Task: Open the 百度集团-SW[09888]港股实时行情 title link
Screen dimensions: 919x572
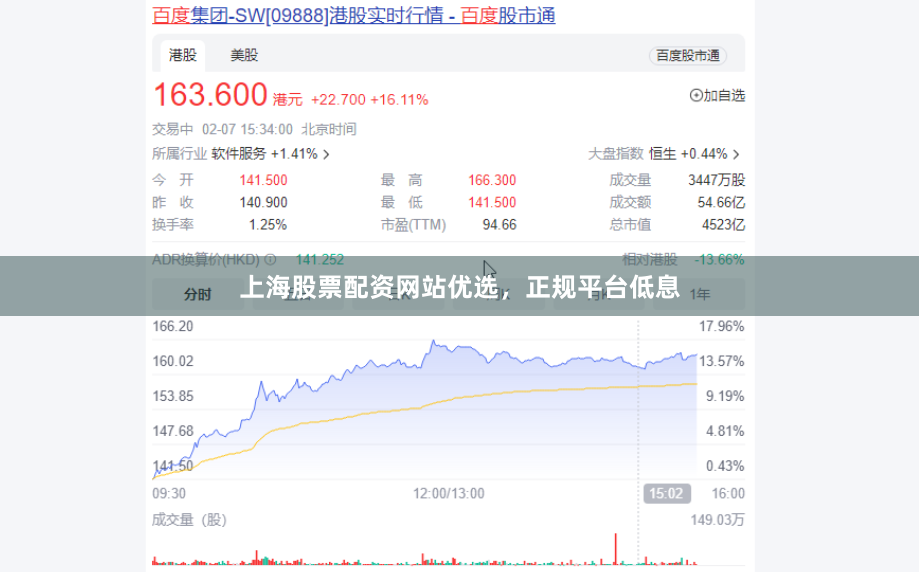Action: (x=353, y=15)
